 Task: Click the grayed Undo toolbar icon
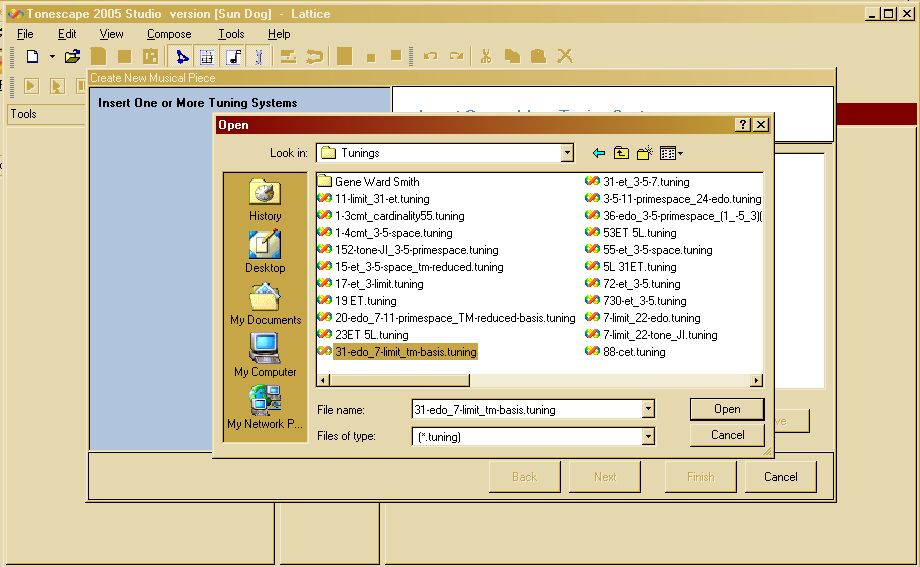(431, 56)
